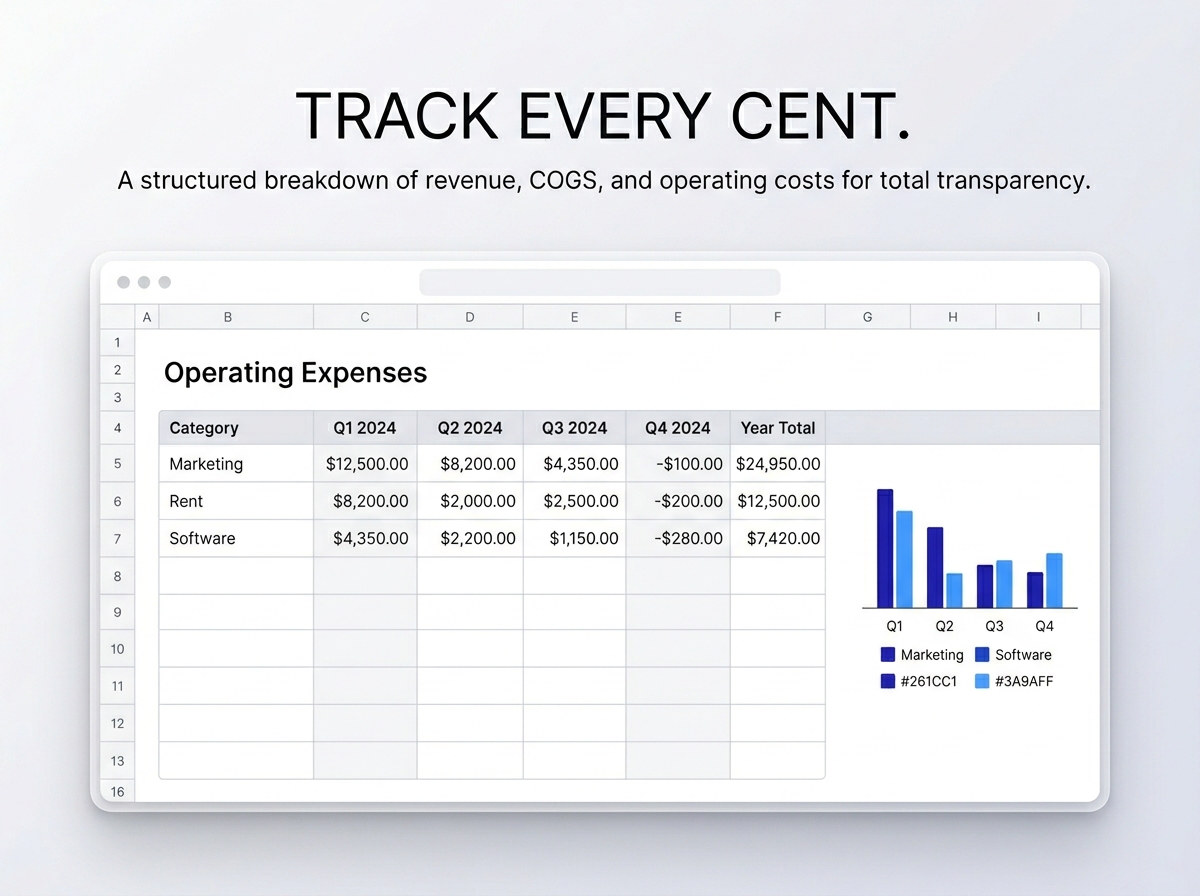Select the Year Total header cell
The image size is (1200, 896).
[778, 428]
